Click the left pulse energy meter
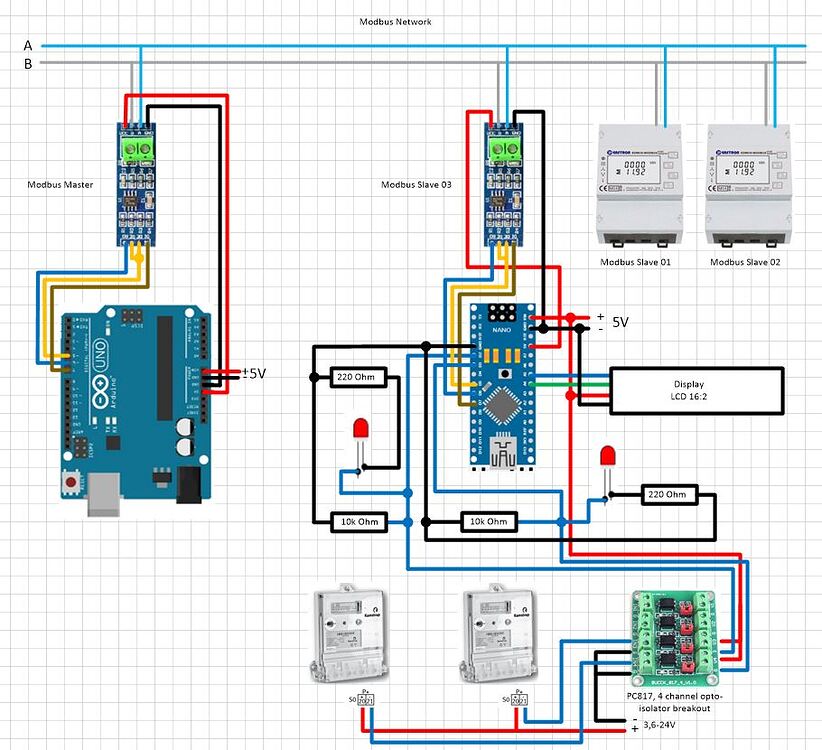 pyautogui.click(x=350, y=635)
